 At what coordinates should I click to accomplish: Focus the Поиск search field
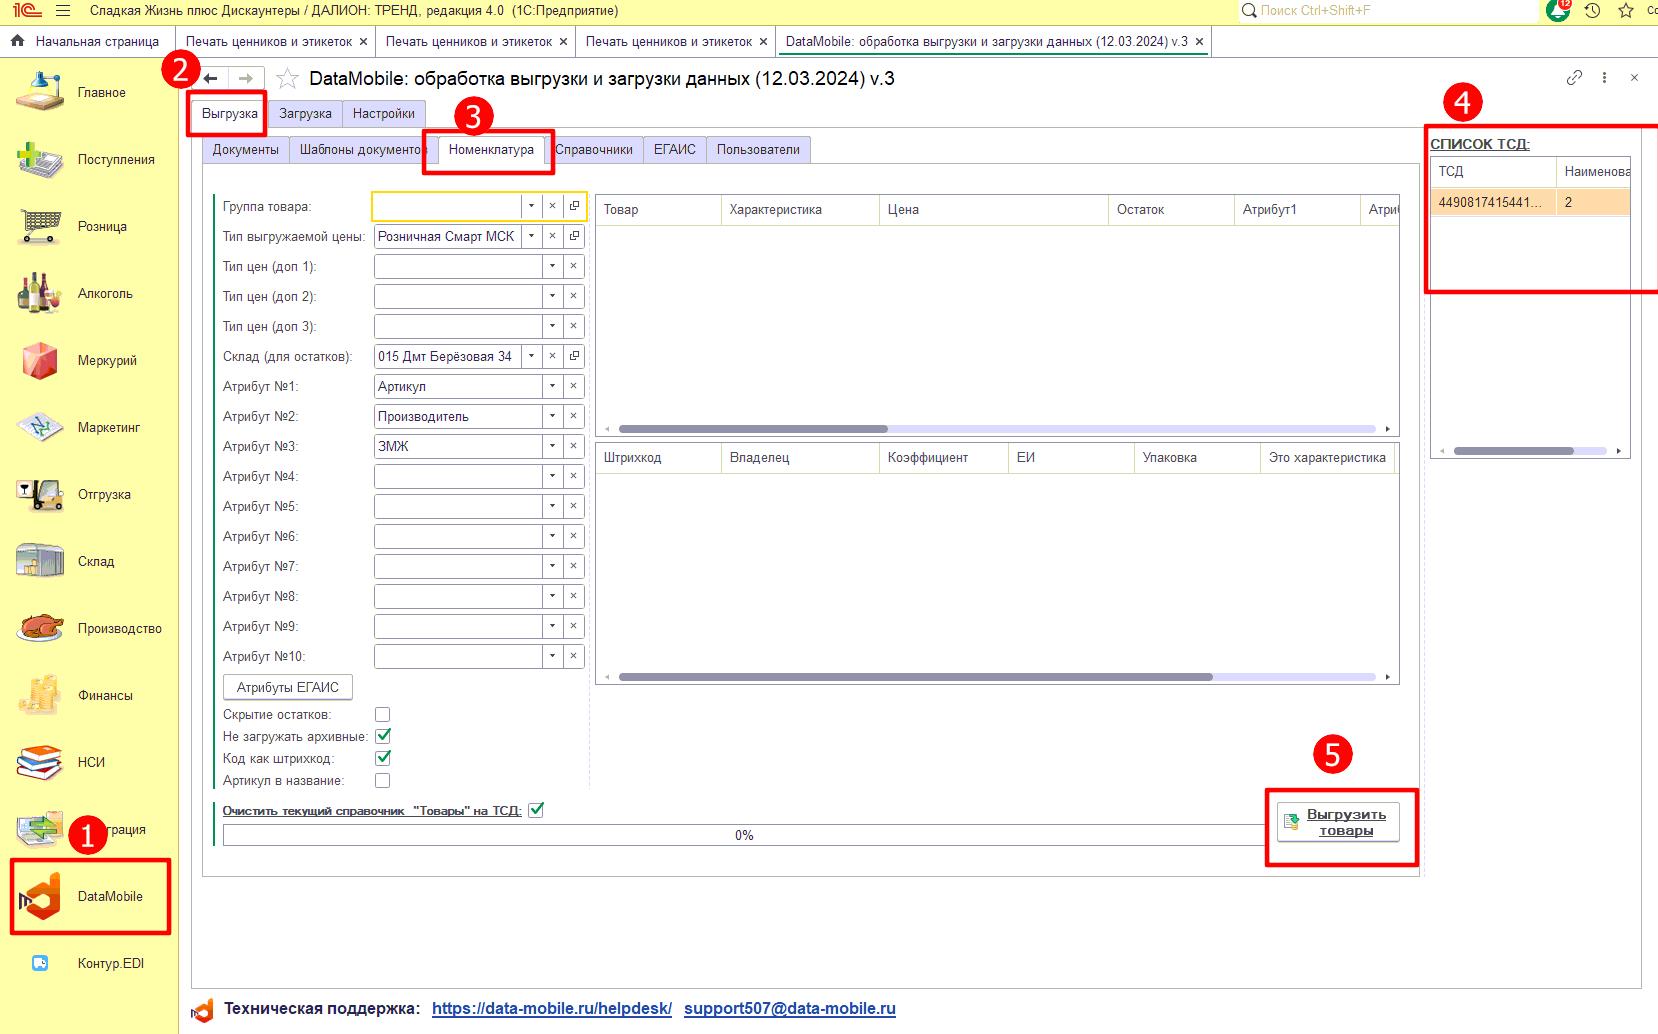pyautogui.click(x=1388, y=10)
